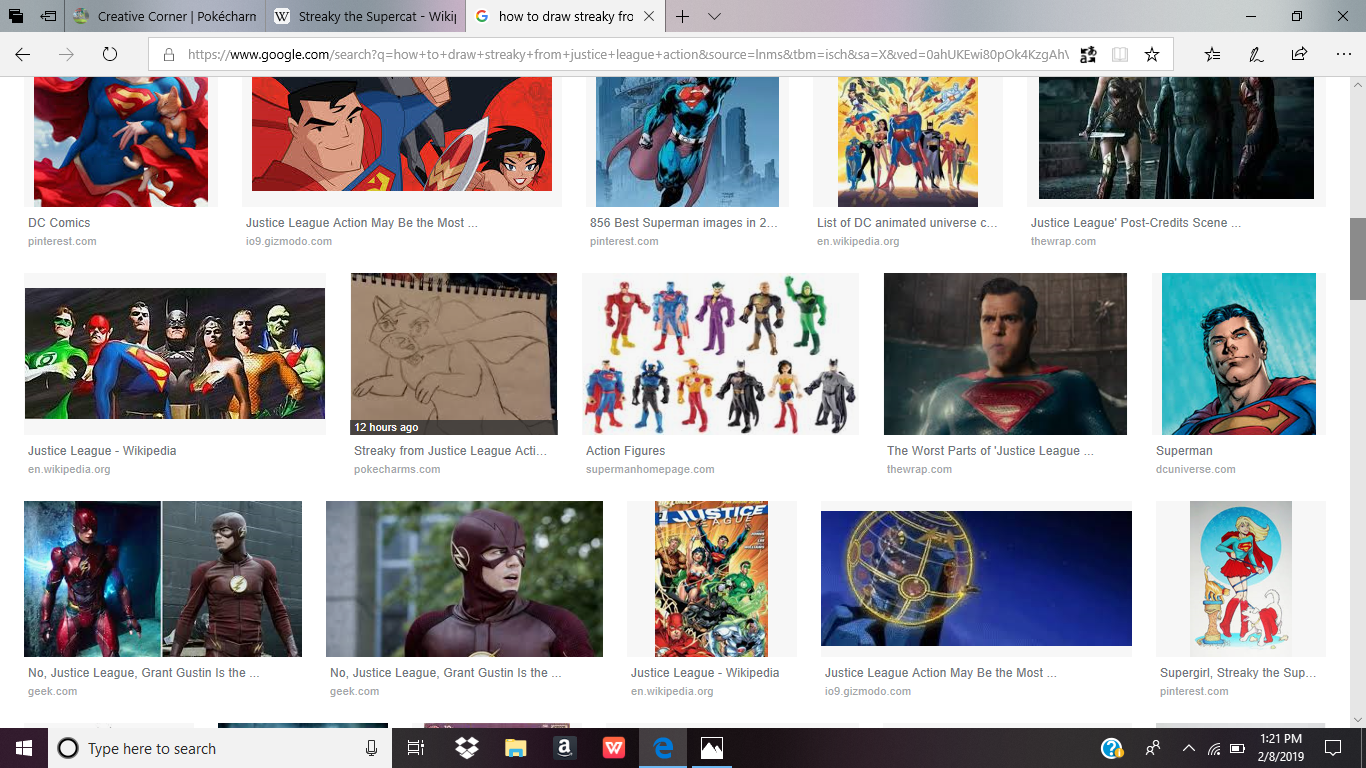The image size is (1366, 768).
Task: Visit dcuniverse.com source link
Action: coord(1196,469)
